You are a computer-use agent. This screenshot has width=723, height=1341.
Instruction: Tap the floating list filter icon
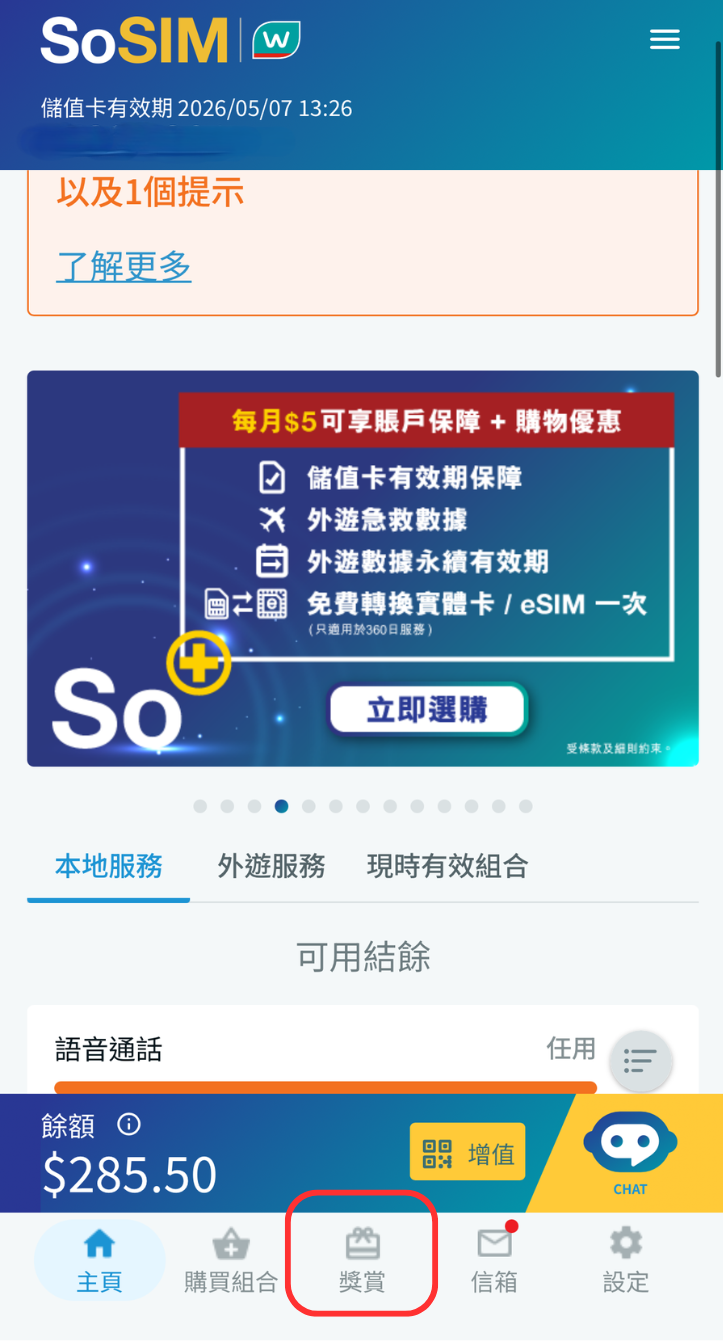(640, 1060)
